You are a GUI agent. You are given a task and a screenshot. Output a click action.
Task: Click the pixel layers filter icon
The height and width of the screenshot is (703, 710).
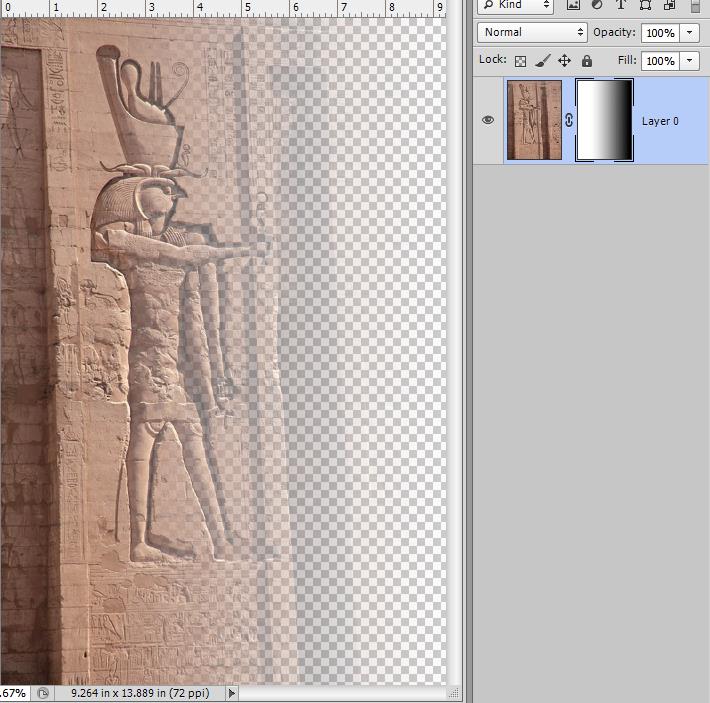point(574,5)
